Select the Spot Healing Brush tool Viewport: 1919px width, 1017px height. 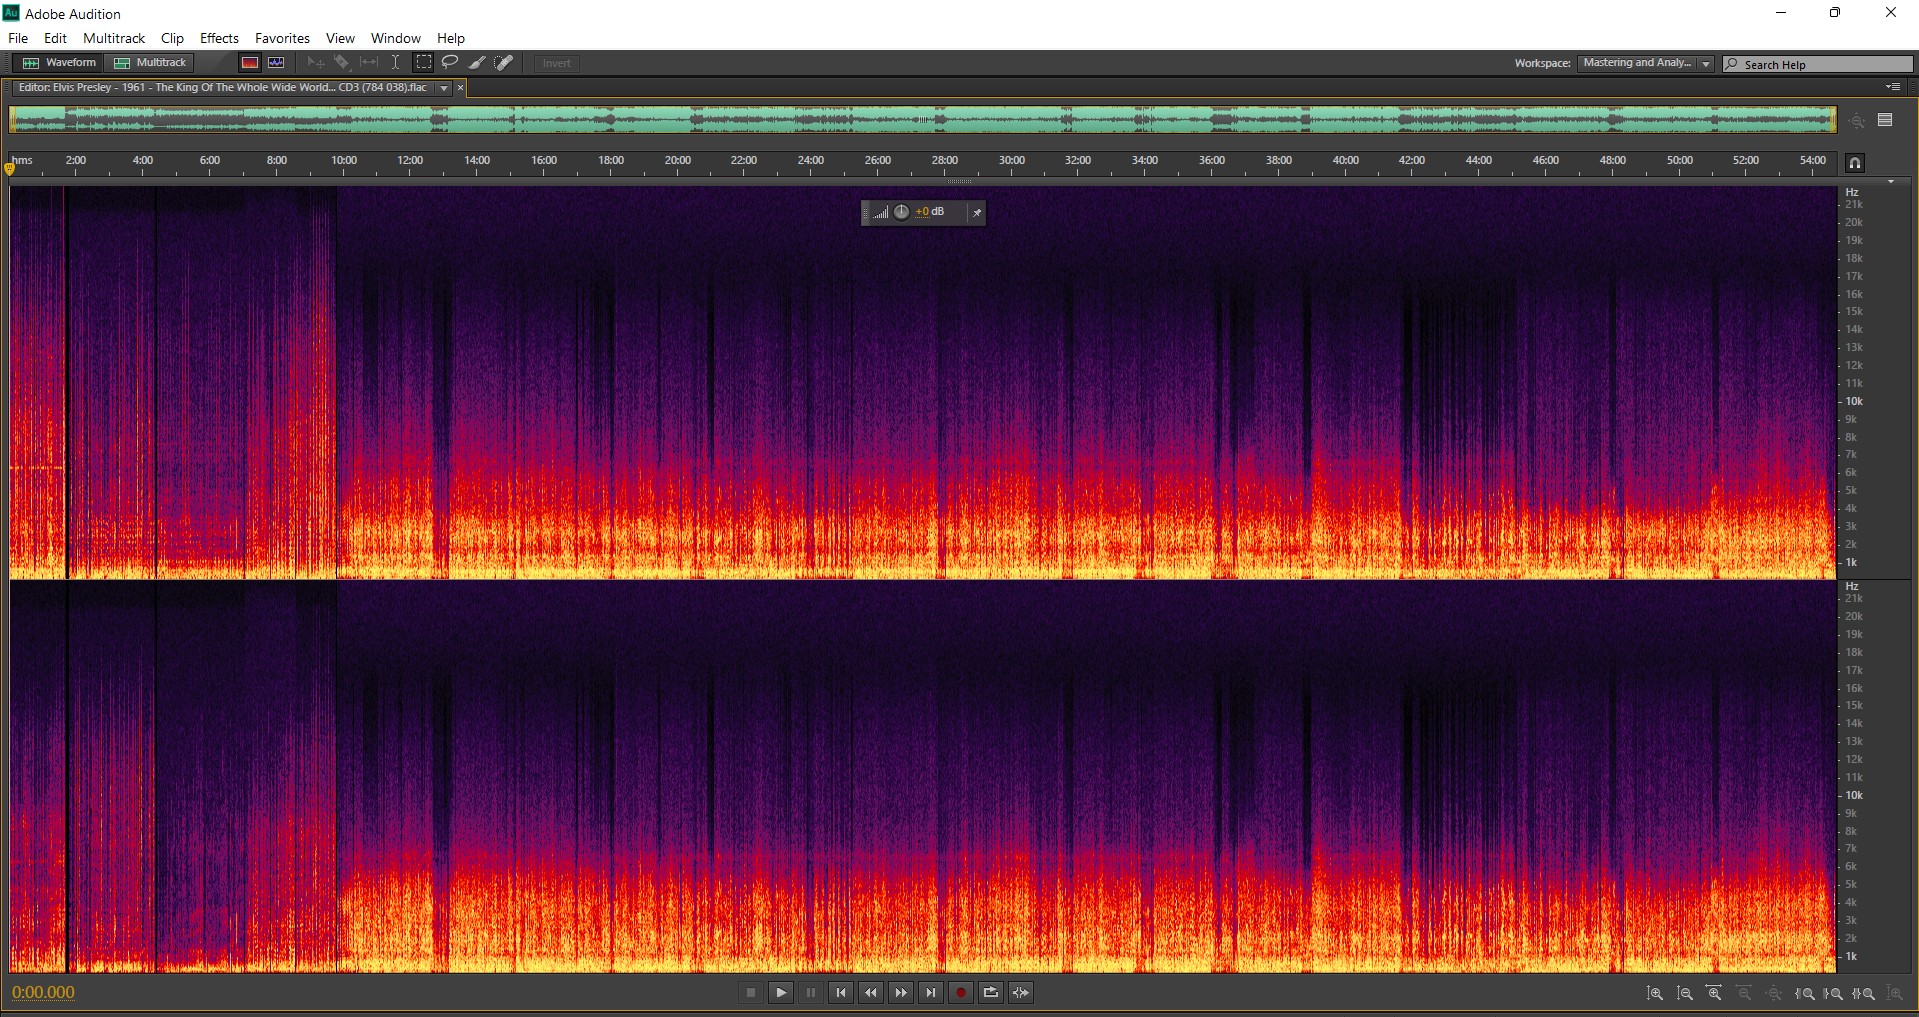coord(504,63)
